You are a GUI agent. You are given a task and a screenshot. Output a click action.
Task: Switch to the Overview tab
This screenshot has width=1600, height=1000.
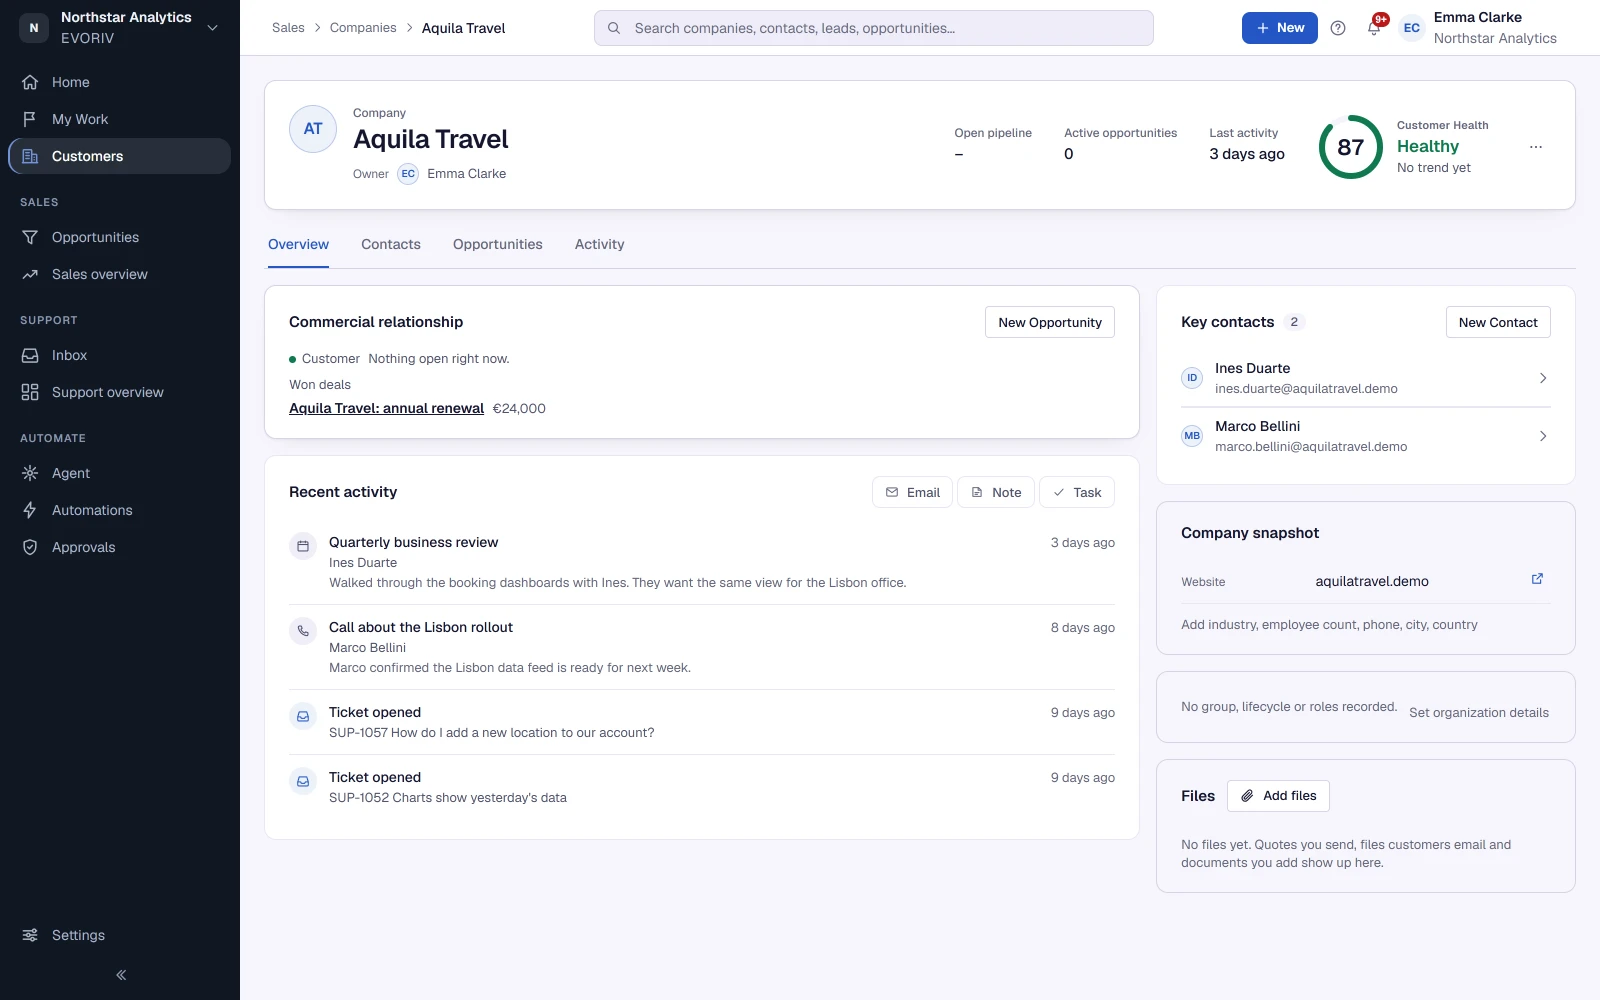298,244
